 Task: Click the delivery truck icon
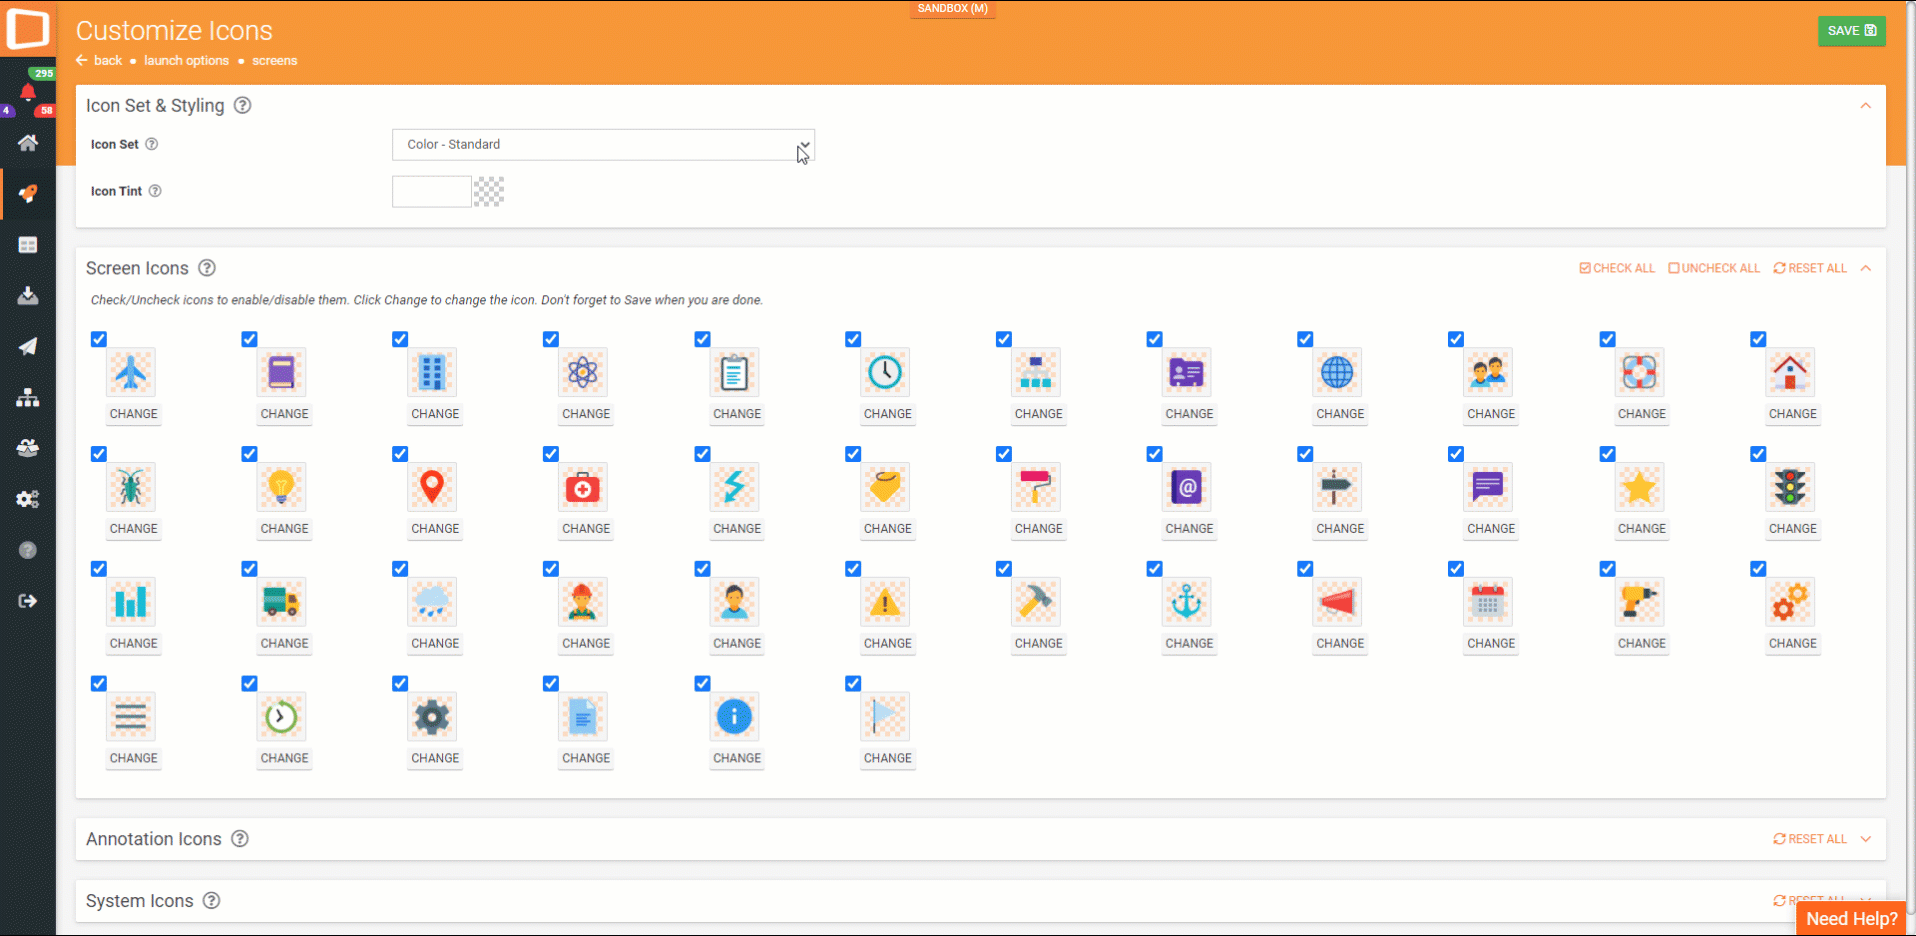click(x=282, y=602)
